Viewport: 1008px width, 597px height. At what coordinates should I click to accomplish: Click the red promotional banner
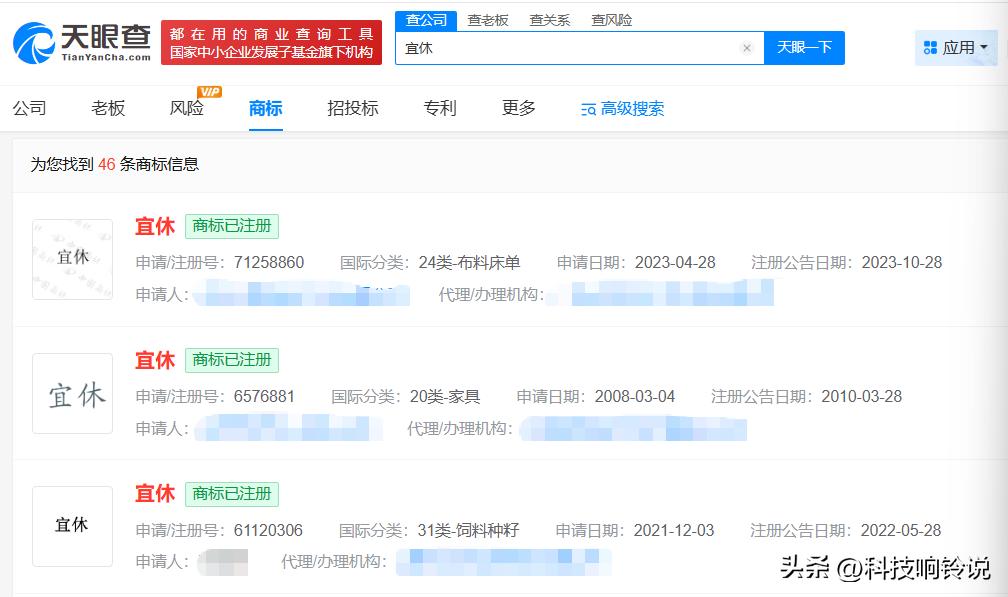tap(271, 42)
